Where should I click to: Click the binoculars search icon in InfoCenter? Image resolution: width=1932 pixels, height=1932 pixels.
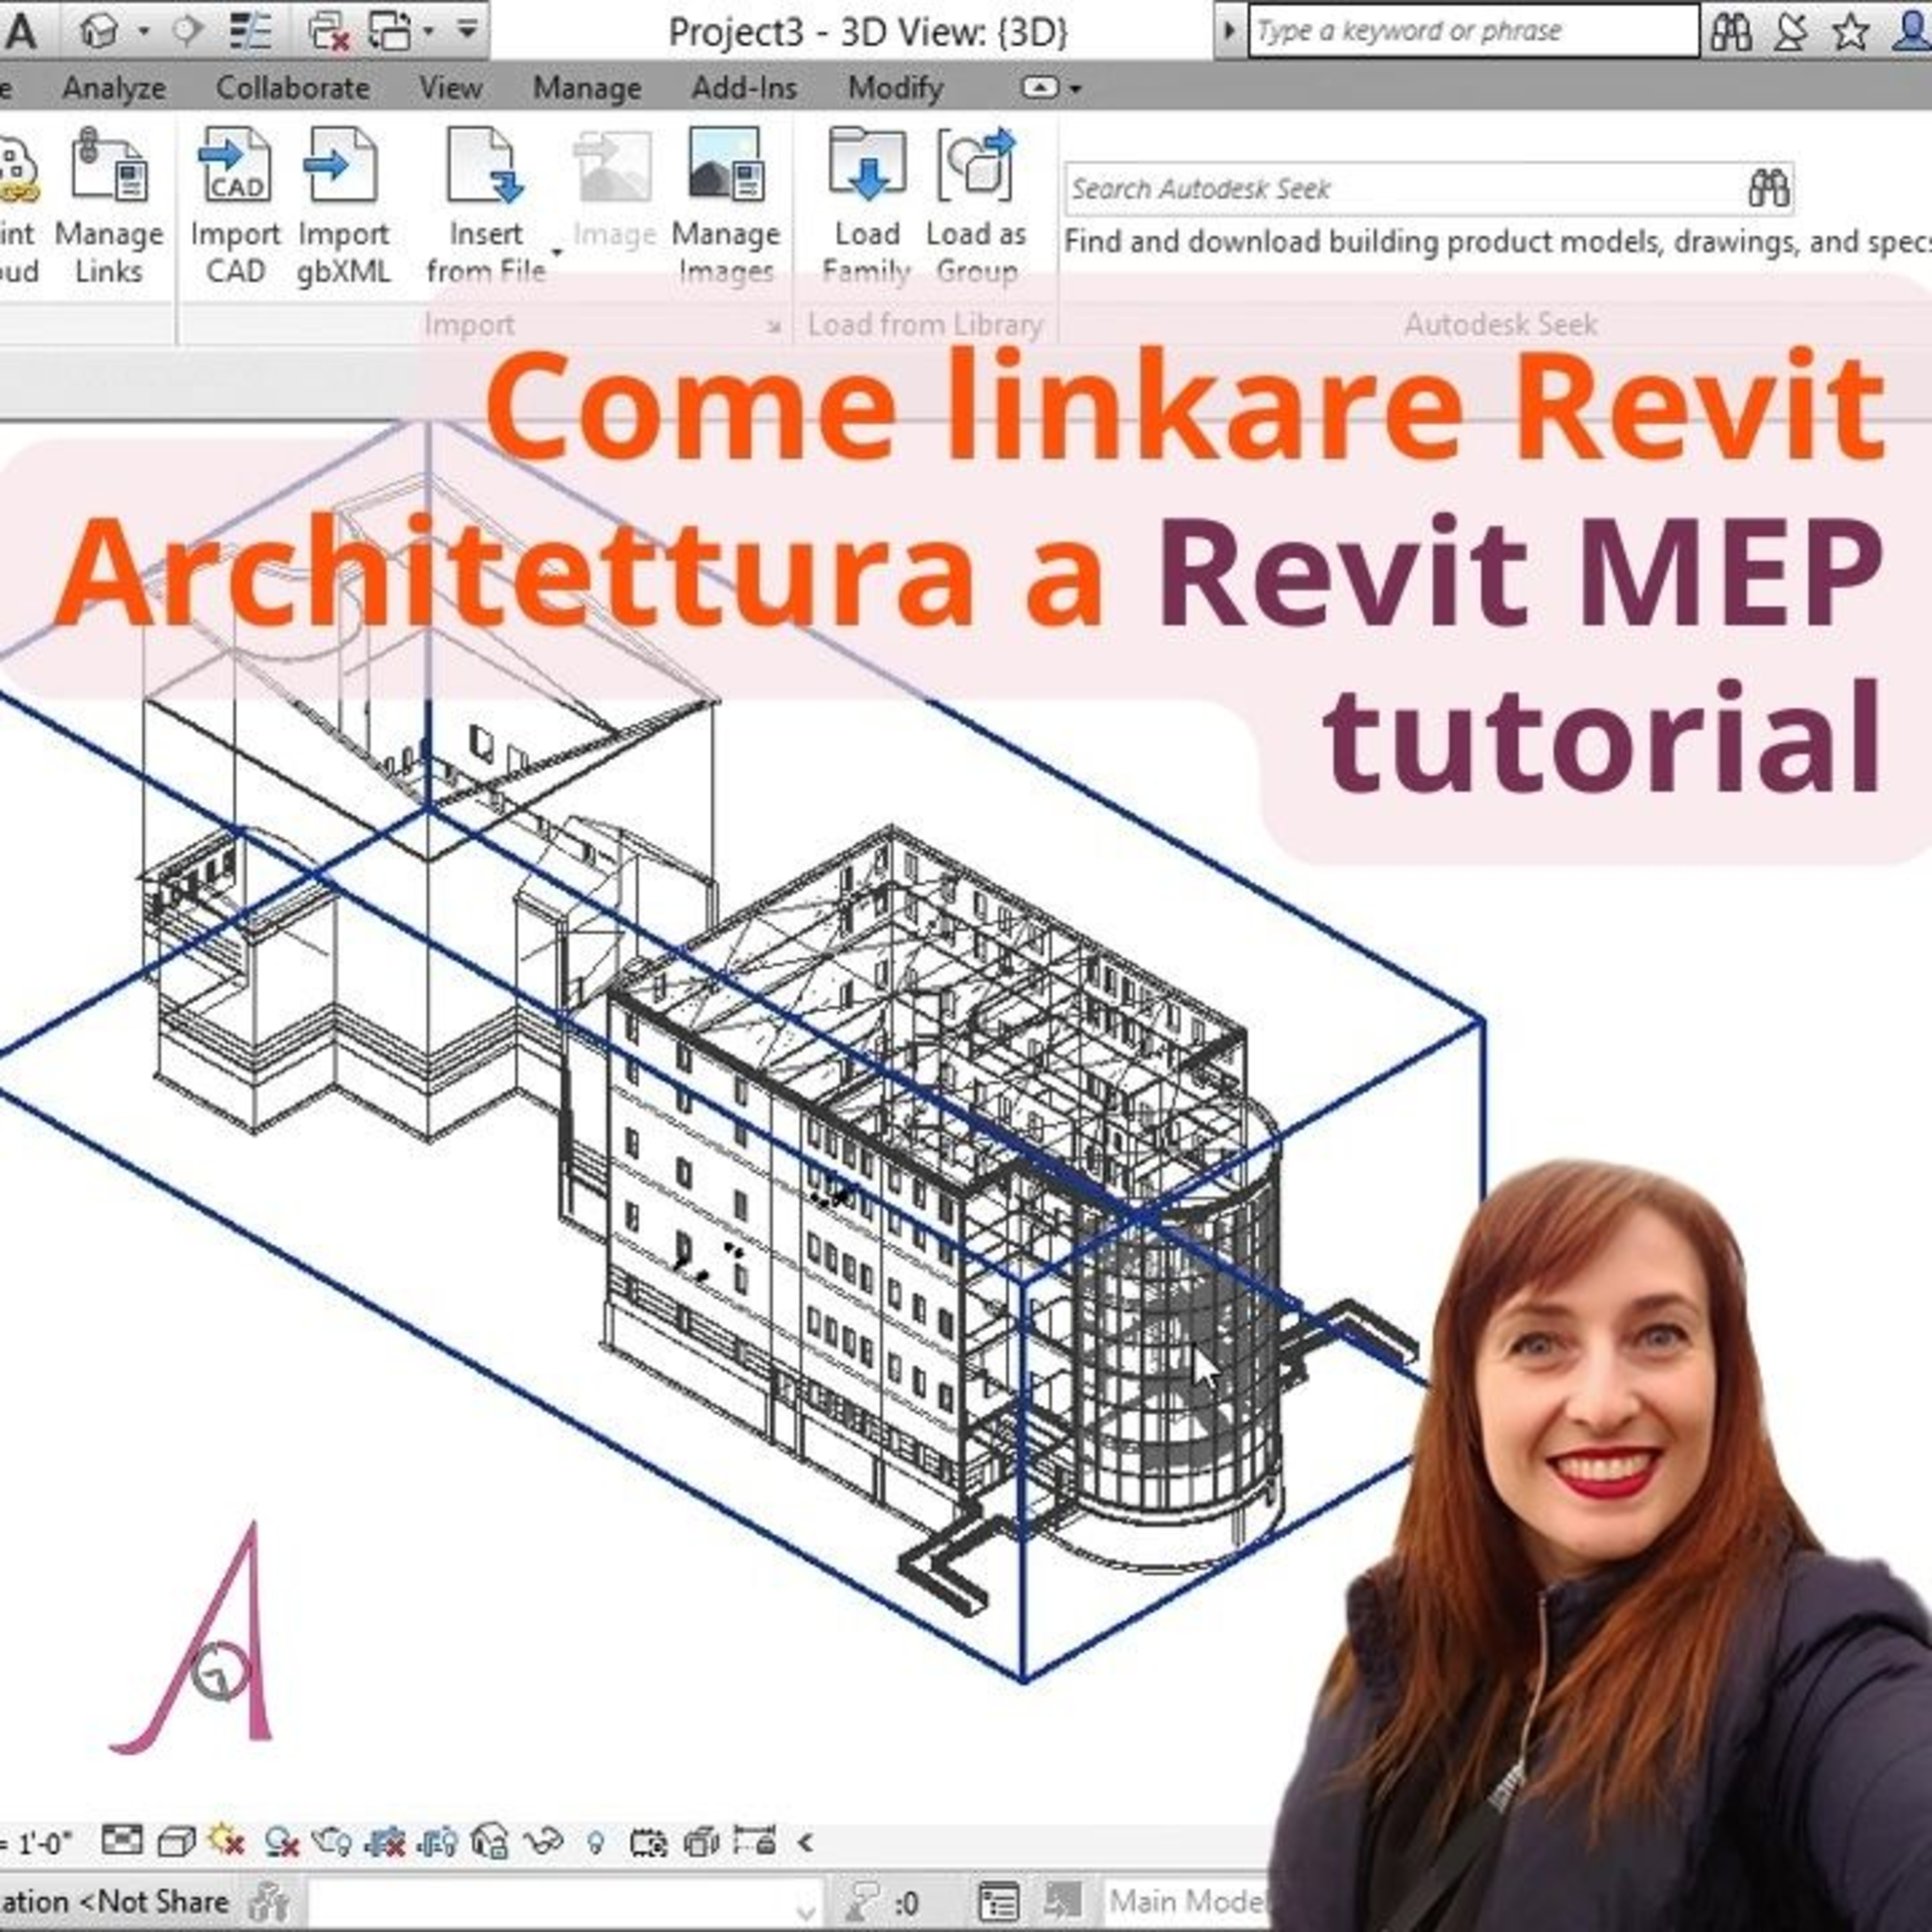pyautogui.click(x=1731, y=32)
